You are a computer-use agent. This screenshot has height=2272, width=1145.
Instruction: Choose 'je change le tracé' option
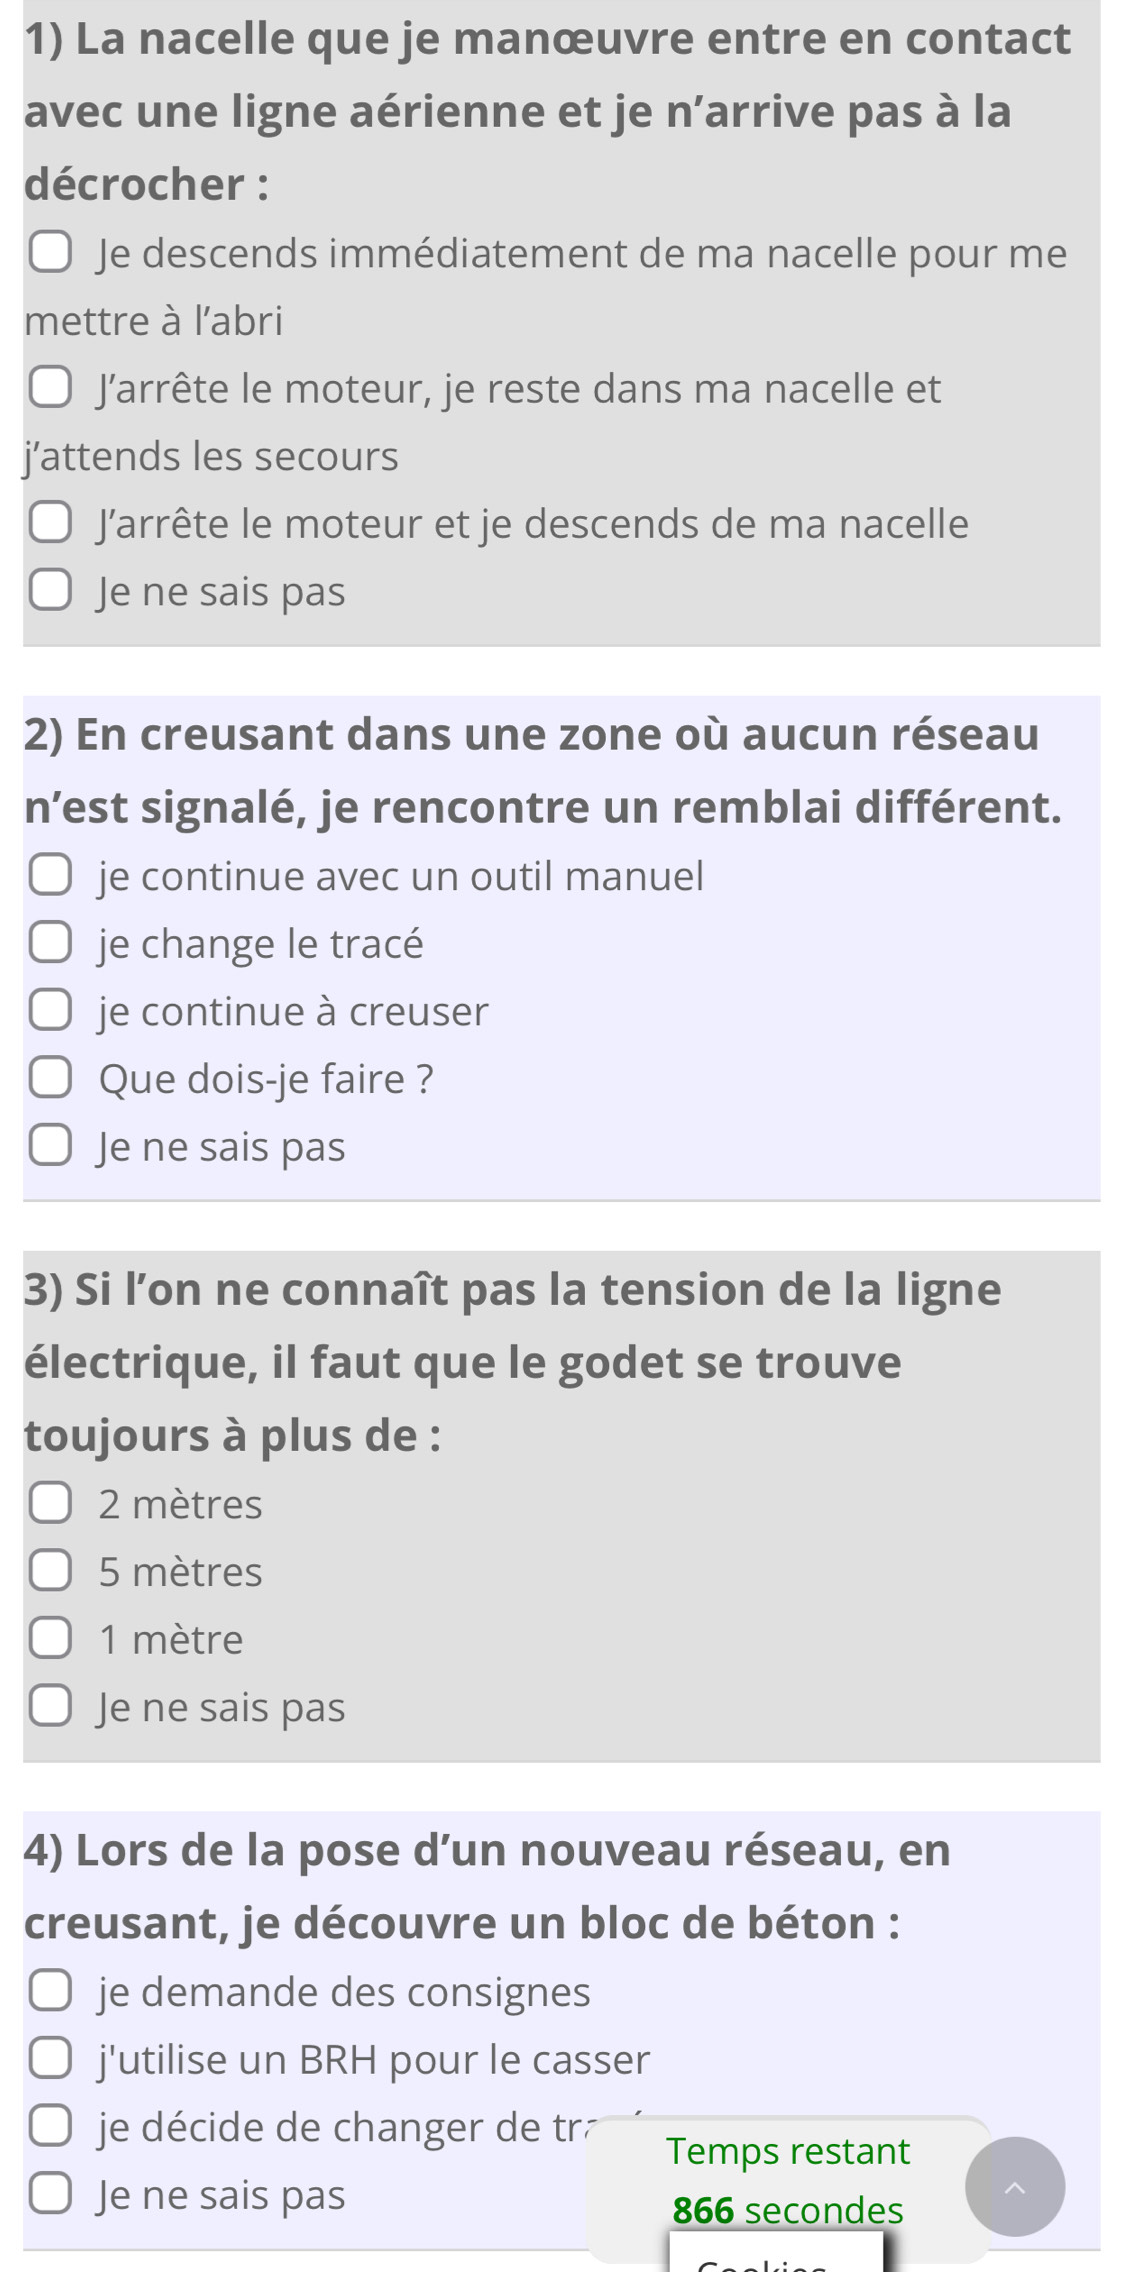point(50,944)
